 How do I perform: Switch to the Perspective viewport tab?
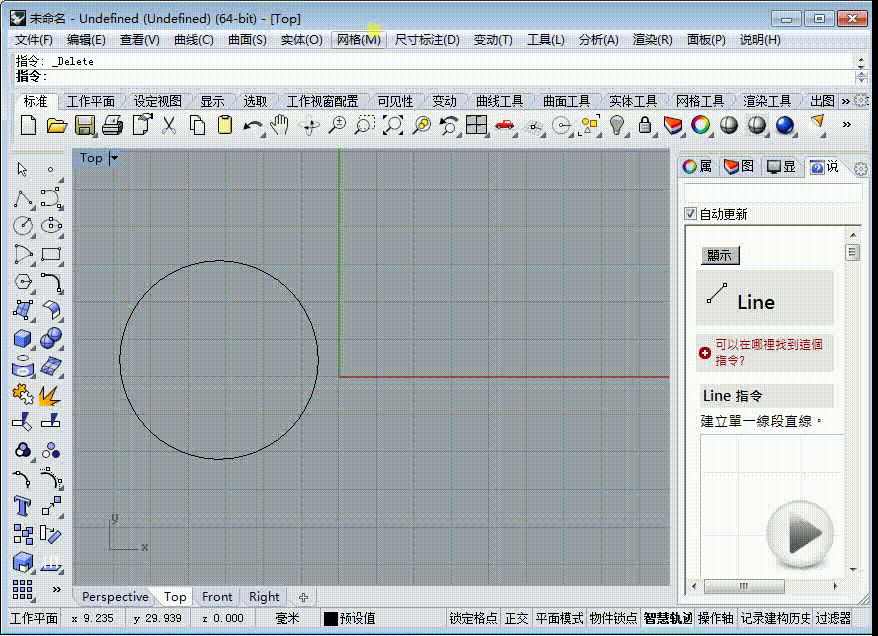click(x=115, y=597)
